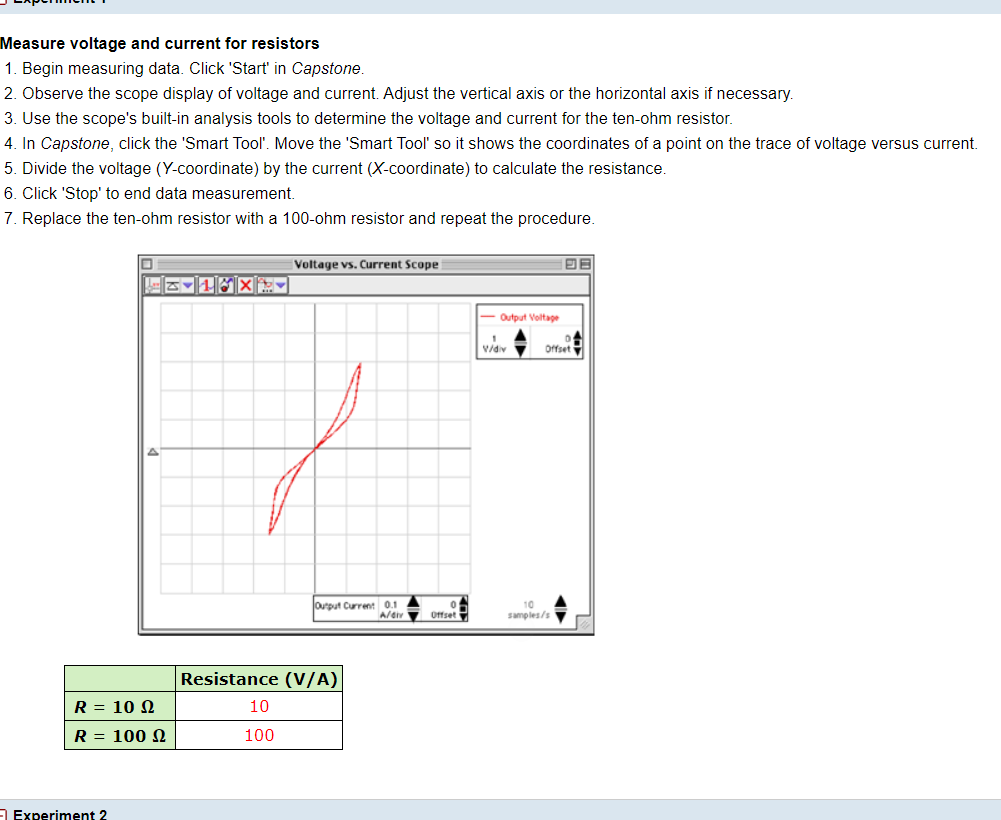Increase samples/s rate with up arrow
This screenshot has width=1001, height=820.
click(x=561, y=602)
